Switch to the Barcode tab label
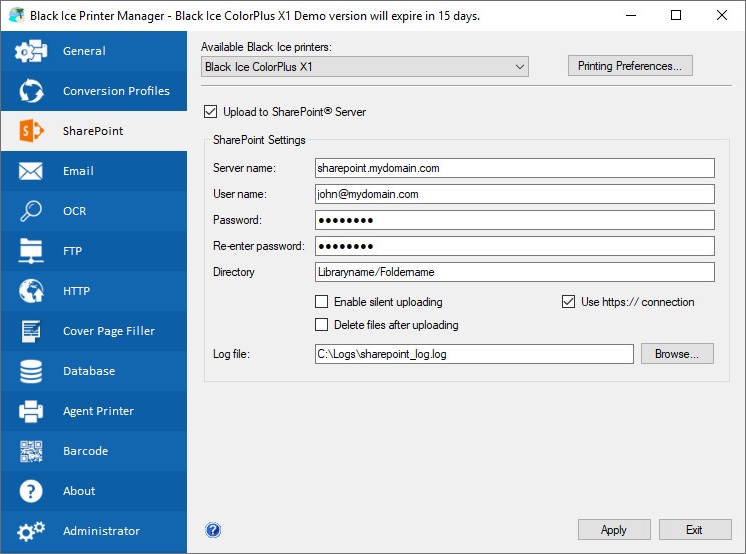The height and width of the screenshot is (554, 746). coord(86,451)
